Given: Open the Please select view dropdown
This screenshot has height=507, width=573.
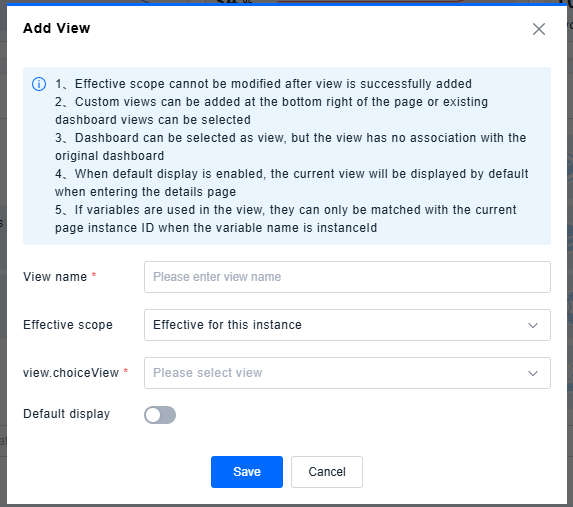Looking at the screenshot, I should pos(347,373).
